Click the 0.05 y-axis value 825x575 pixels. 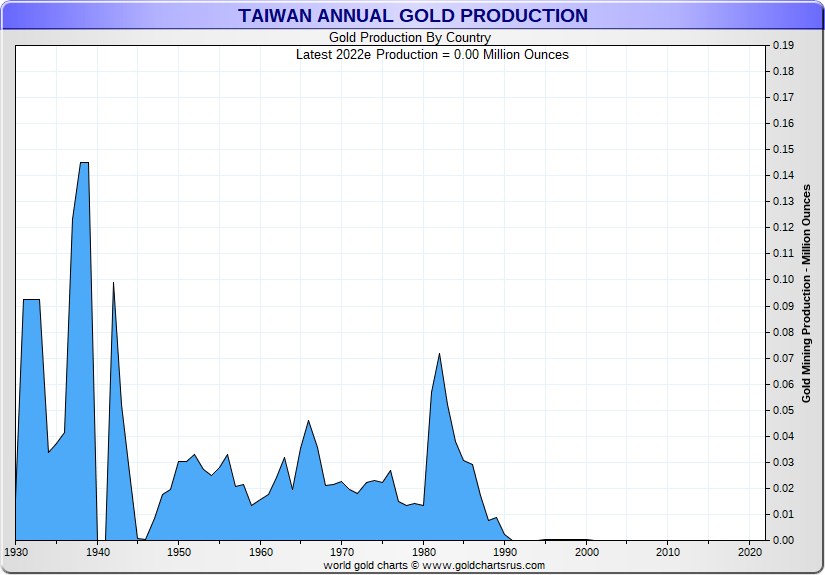coord(783,410)
